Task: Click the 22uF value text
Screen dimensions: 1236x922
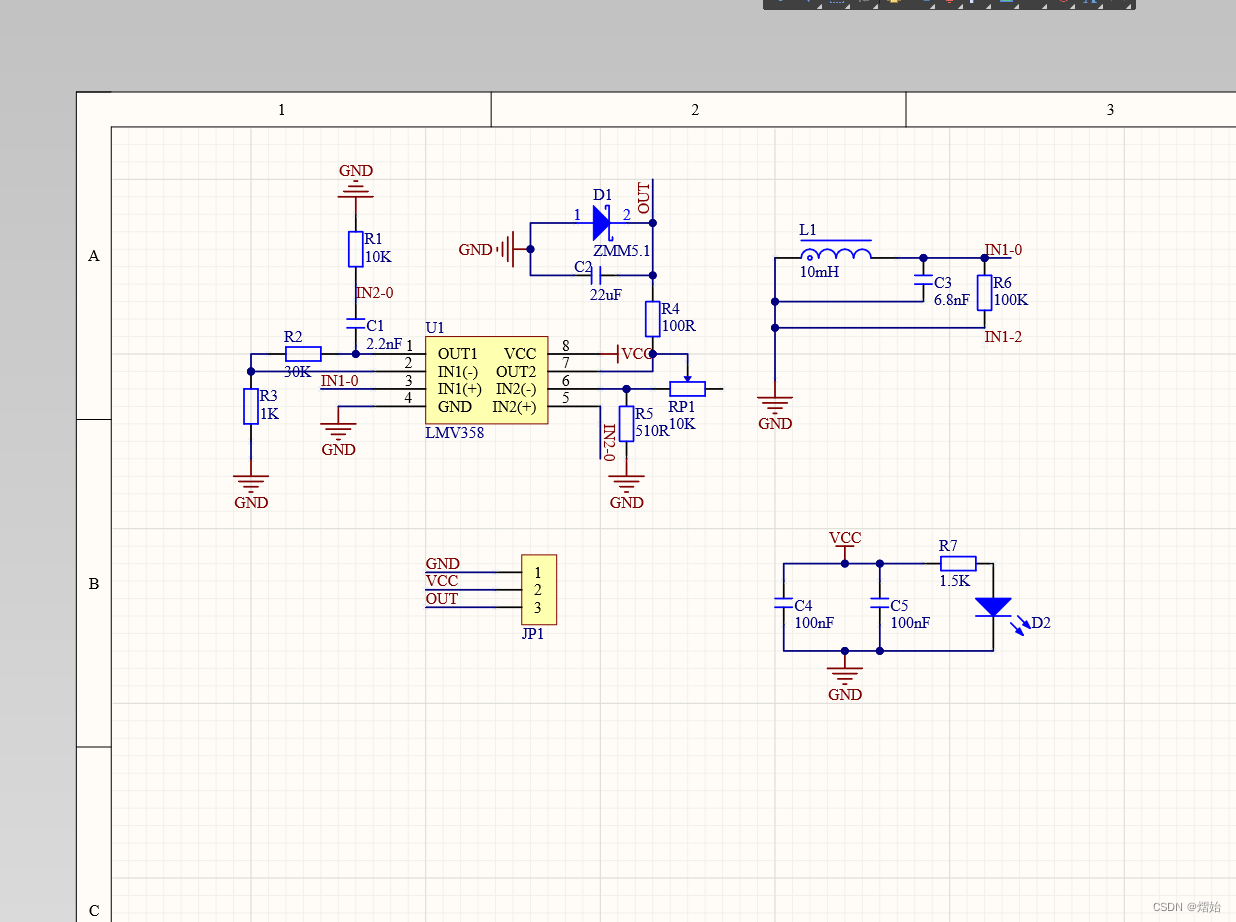Action: pos(606,295)
